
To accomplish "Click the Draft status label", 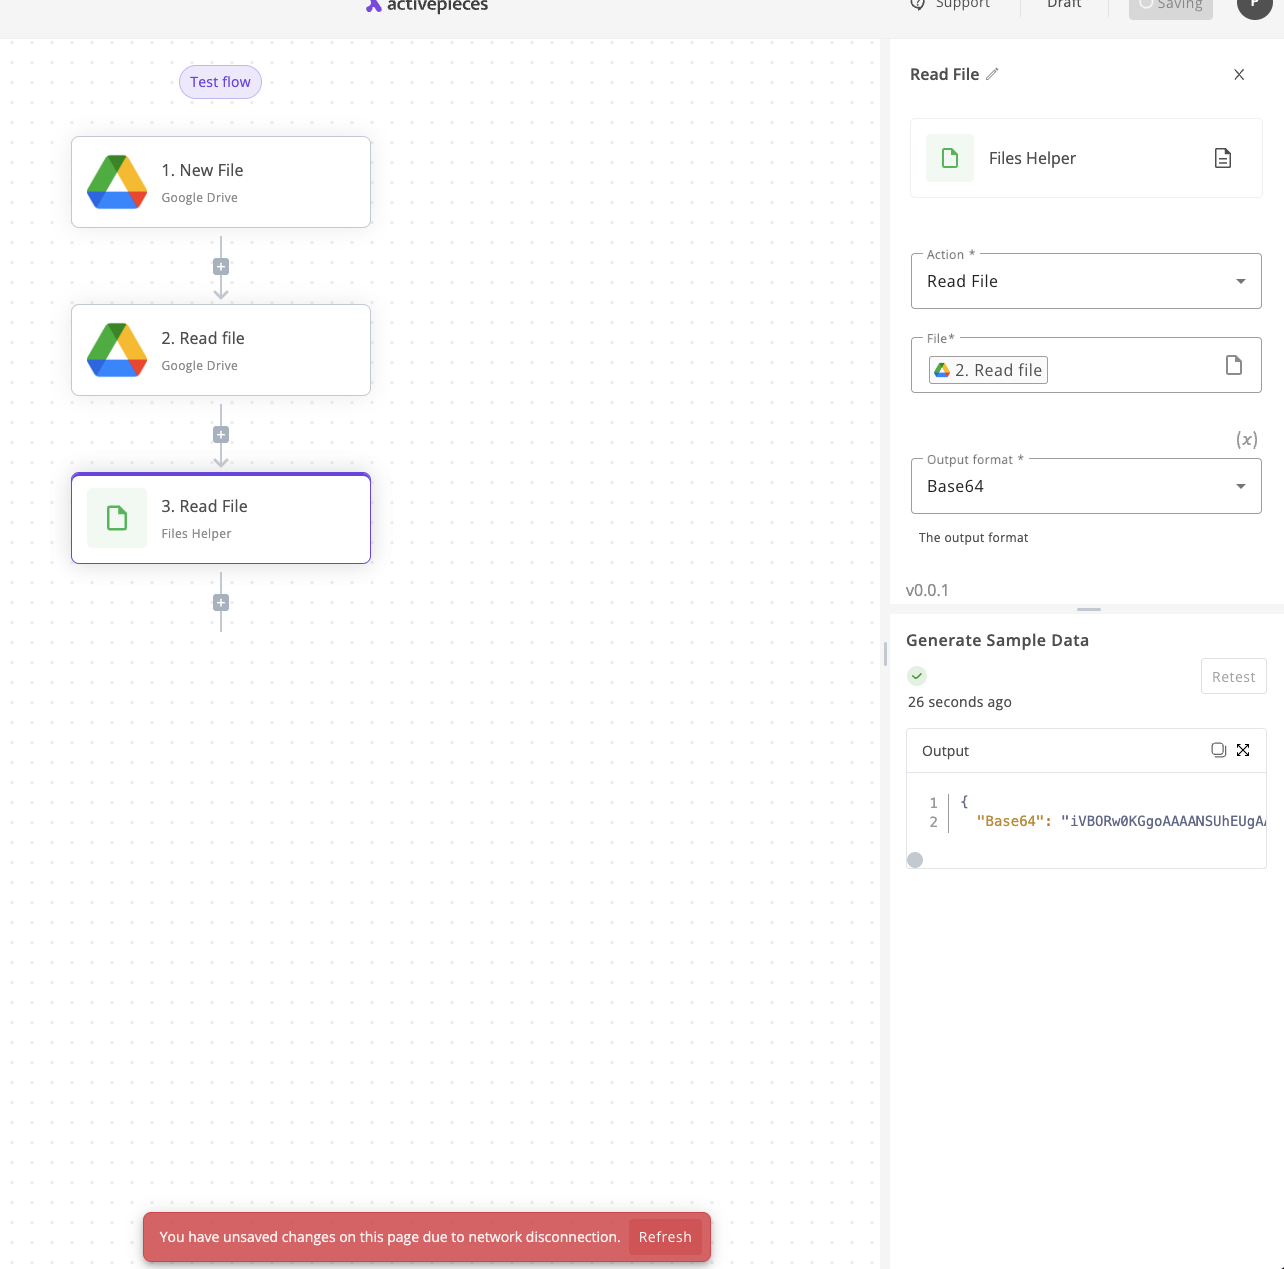I will click(x=1064, y=4).
